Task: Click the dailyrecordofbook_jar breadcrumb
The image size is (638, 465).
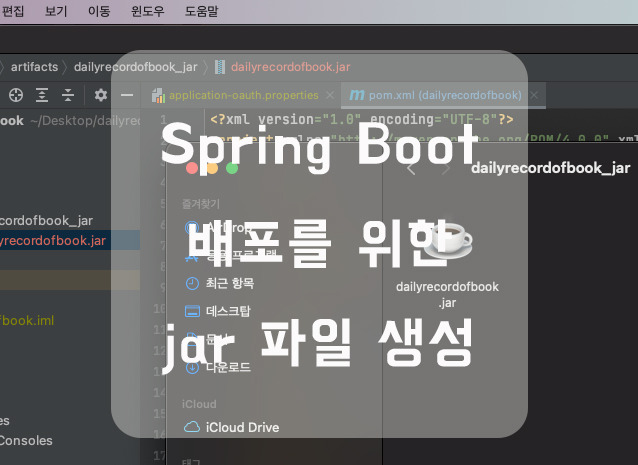Action: (x=135, y=67)
